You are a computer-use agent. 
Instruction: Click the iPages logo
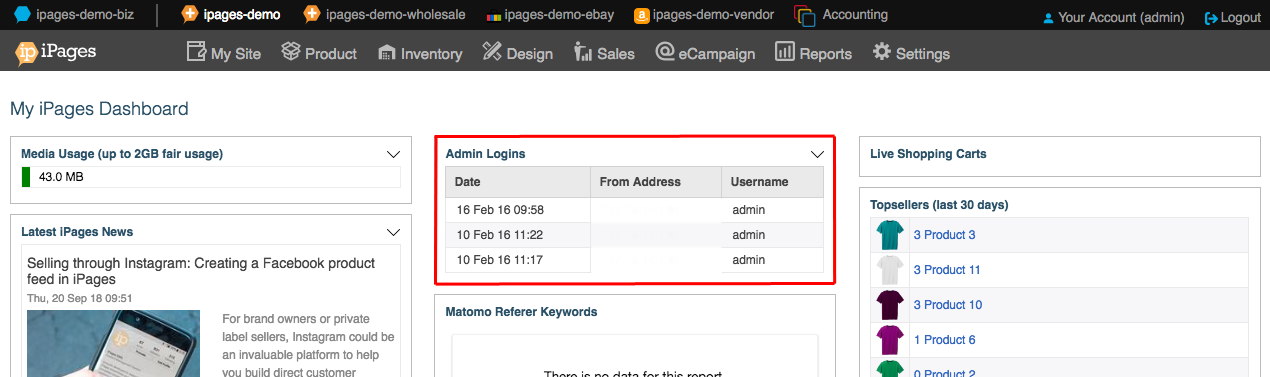pyautogui.click(x=56, y=52)
